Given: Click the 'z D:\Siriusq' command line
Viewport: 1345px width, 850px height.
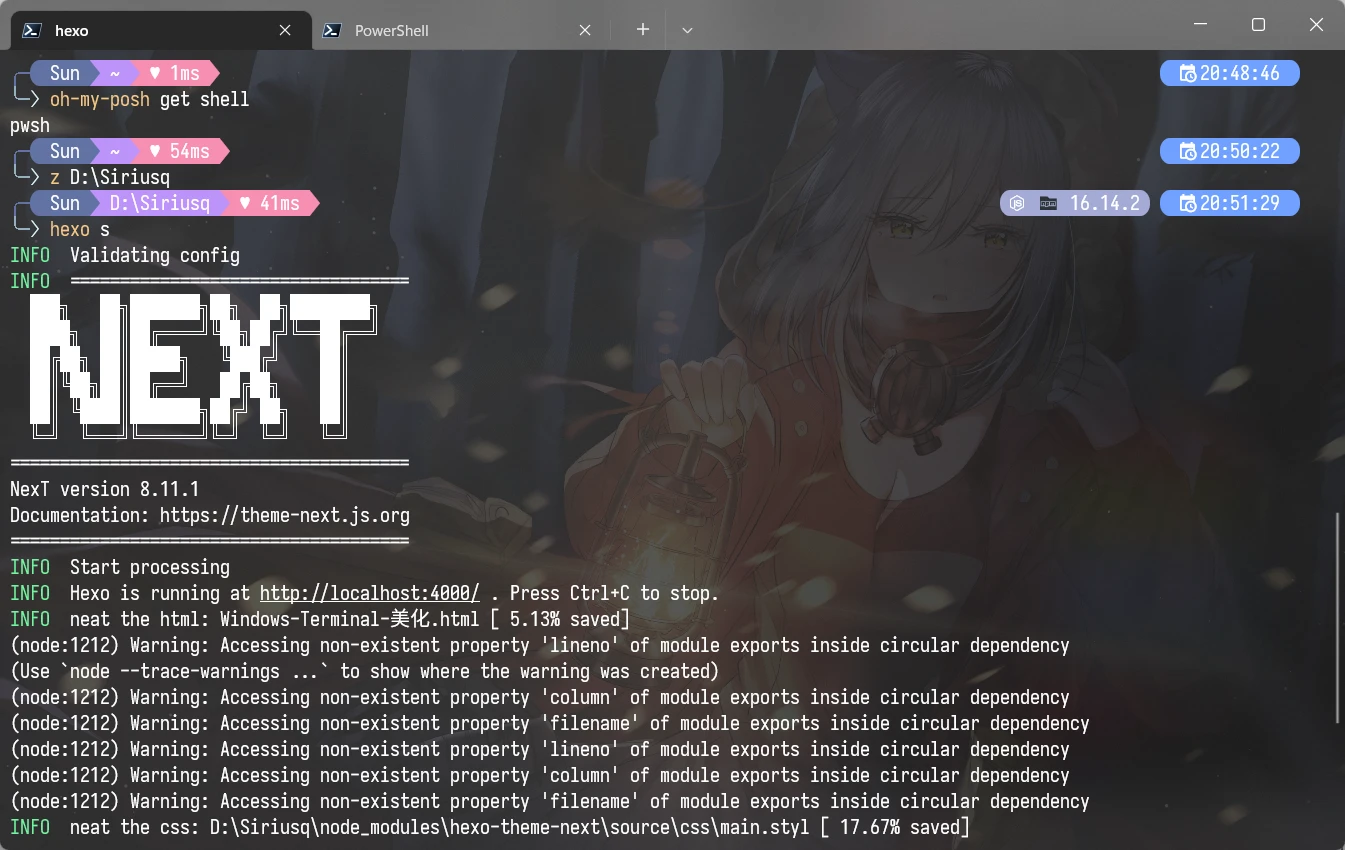Looking at the screenshot, I should coord(110,177).
